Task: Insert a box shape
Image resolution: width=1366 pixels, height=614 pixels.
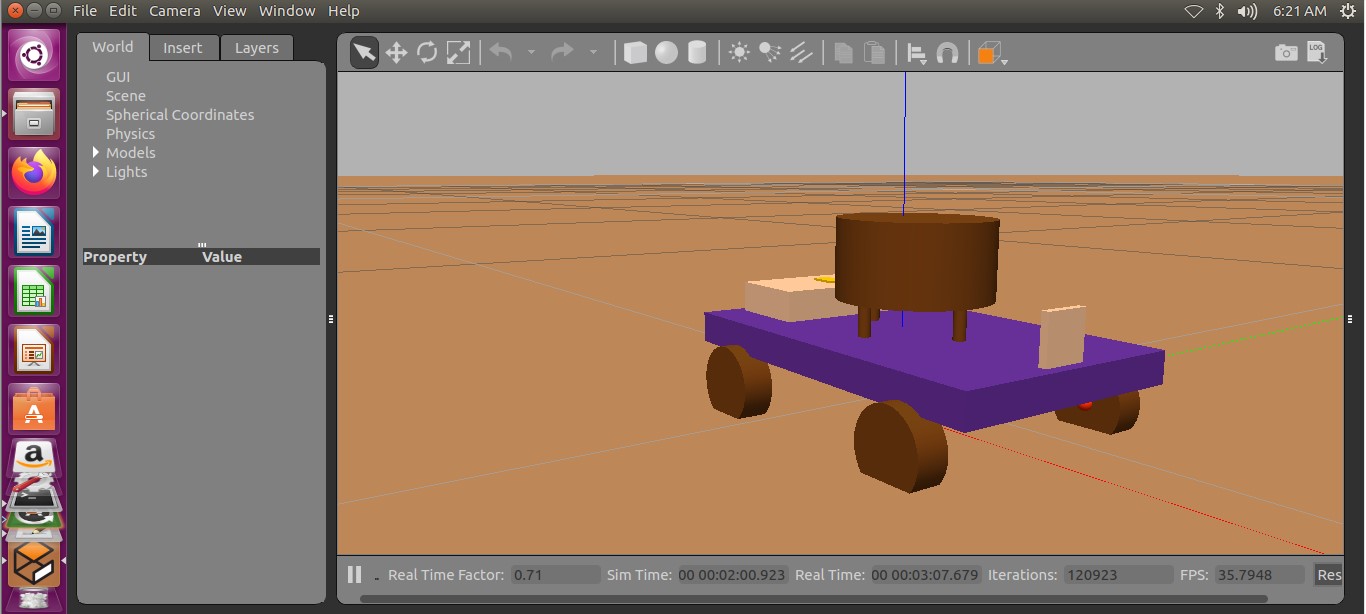Action: pyautogui.click(x=635, y=53)
